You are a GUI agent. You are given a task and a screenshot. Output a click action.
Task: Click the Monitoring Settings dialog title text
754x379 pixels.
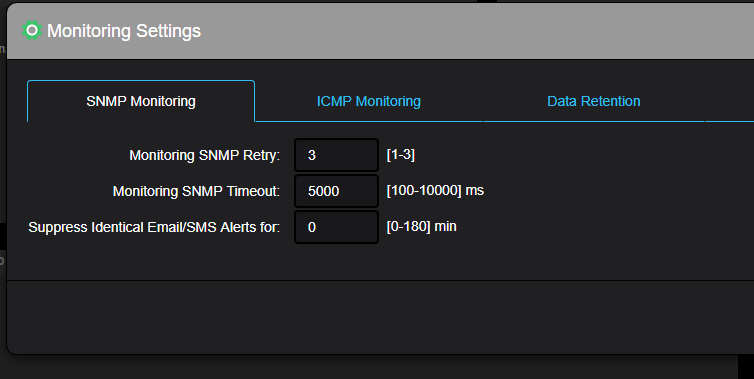tap(124, 31)
